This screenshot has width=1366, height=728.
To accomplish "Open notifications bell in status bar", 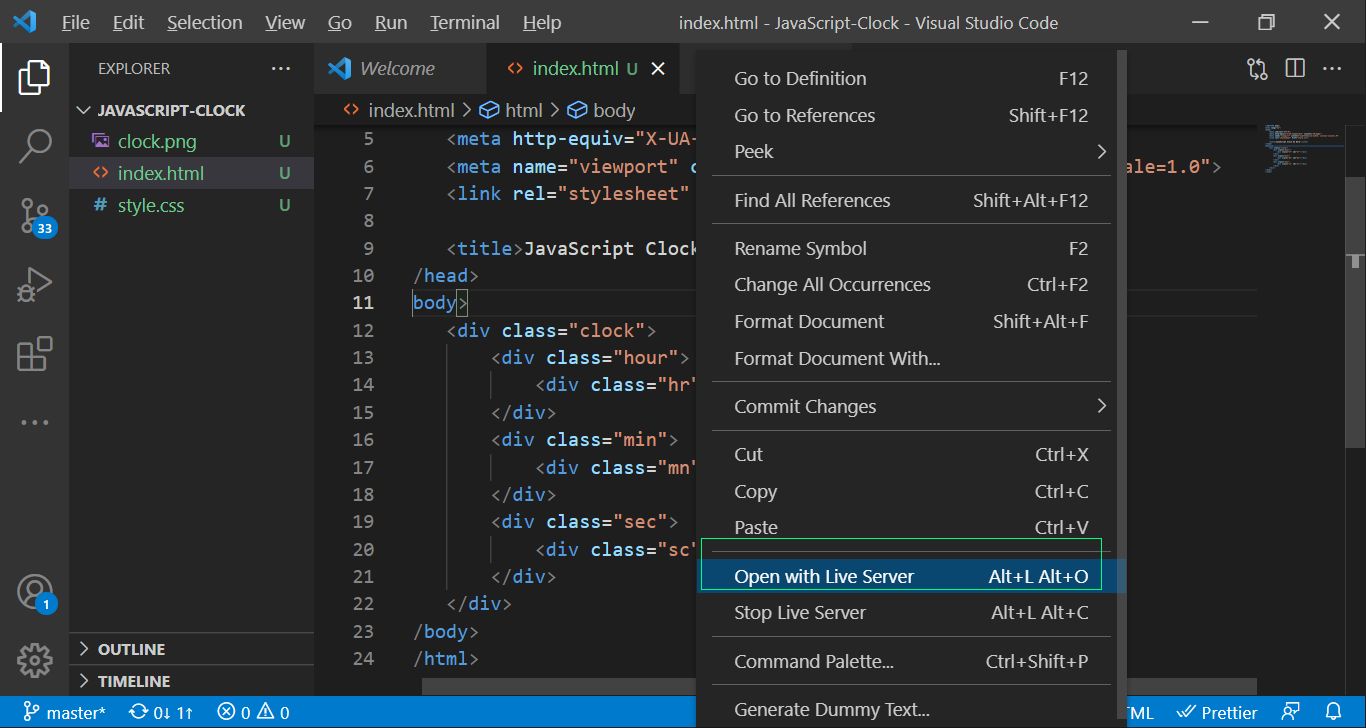I will pyautogui.click(x=1333, y=713).
